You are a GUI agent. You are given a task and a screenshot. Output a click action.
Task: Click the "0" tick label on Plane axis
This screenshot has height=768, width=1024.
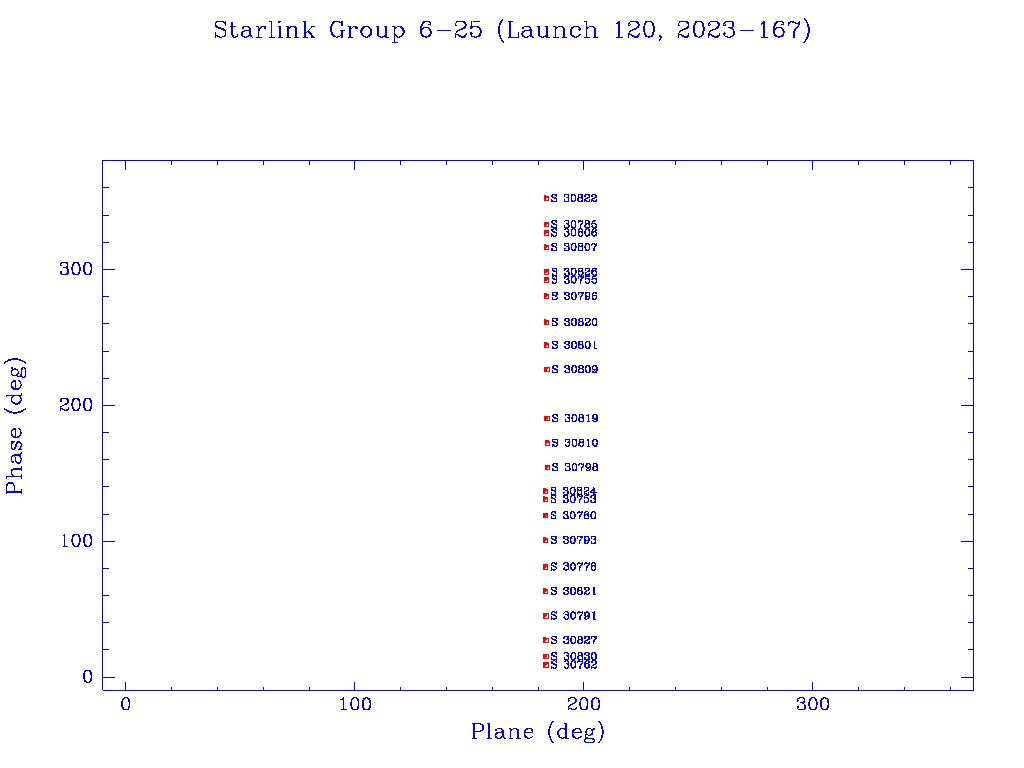125,704
